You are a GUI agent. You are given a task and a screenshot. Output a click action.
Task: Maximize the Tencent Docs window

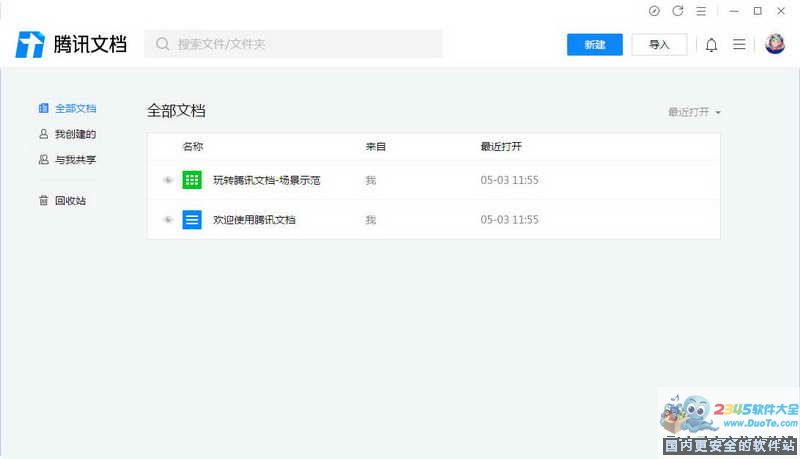(758, 11)
